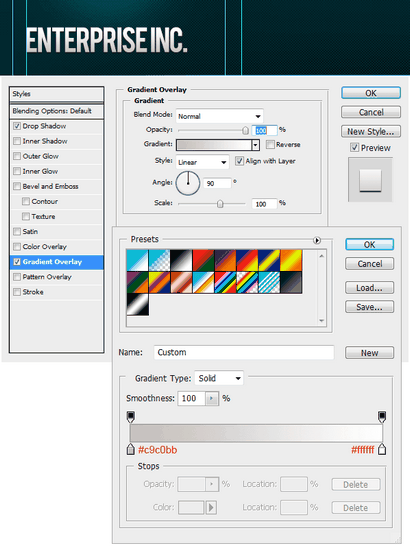Select the left opacity stop above gradient
The width and height of the screenshot is (410, 555).
pyautogui.click(x=131, y=417)
